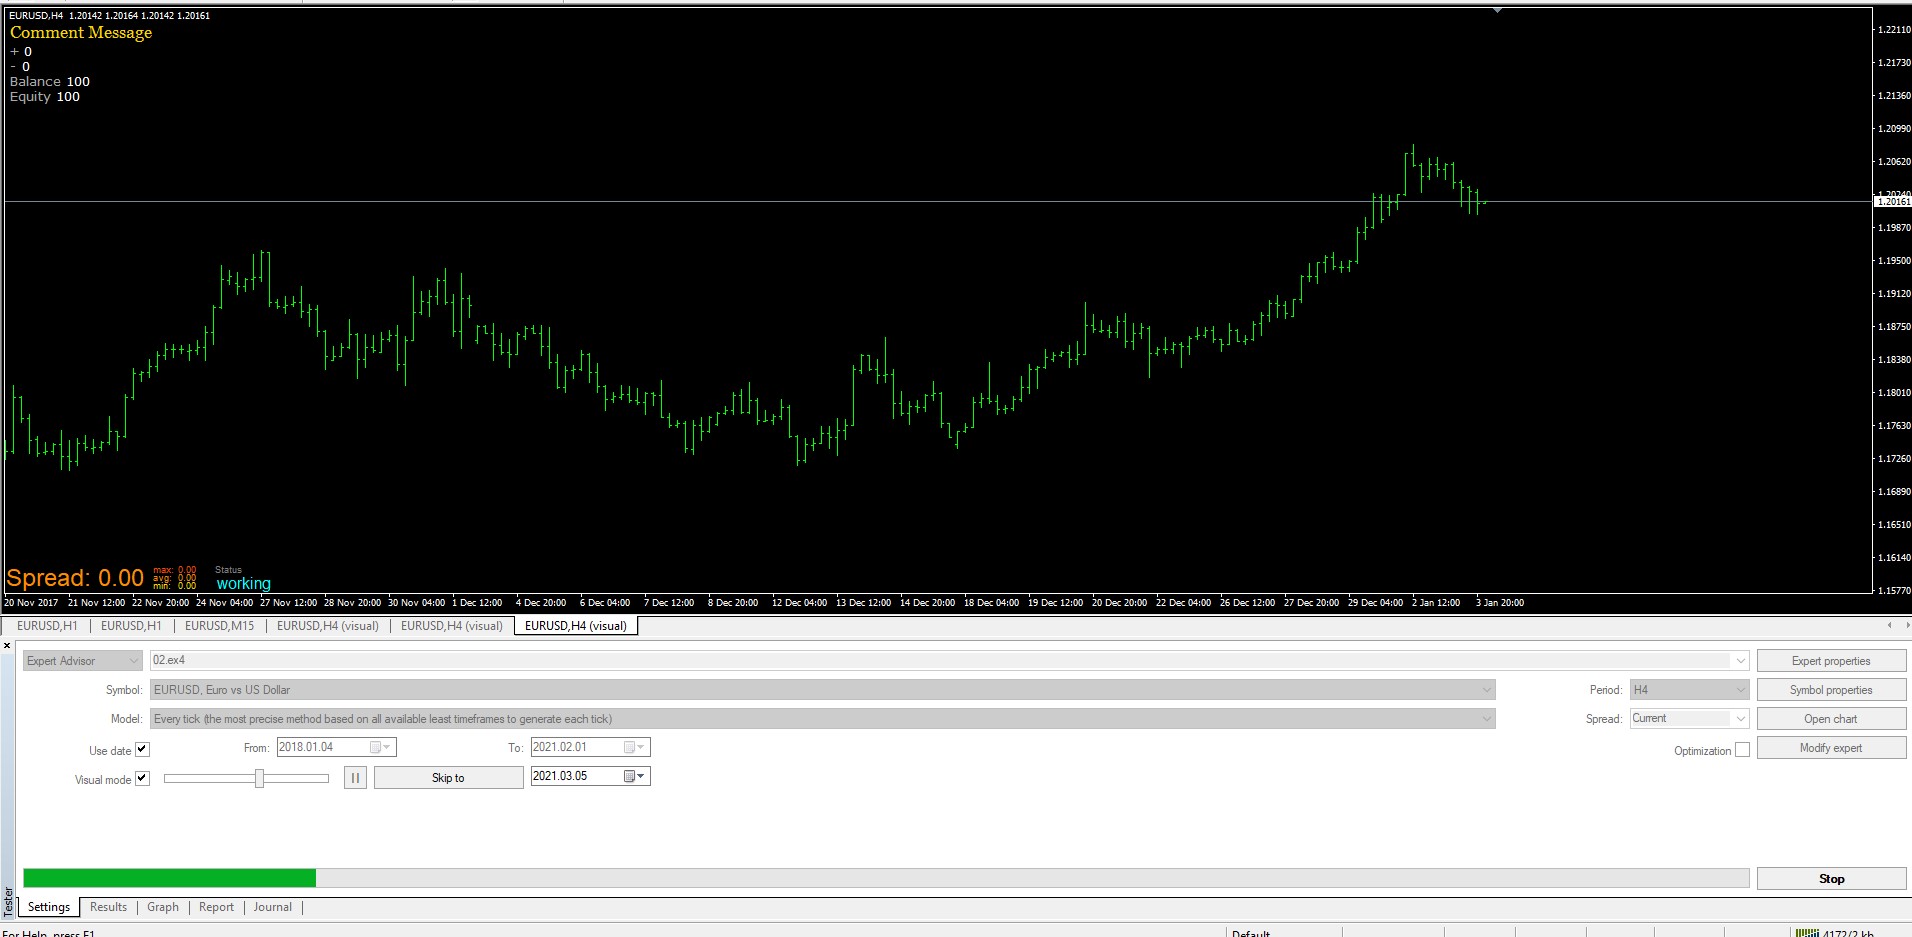Click the Modify expert button

coord(1831,748)
